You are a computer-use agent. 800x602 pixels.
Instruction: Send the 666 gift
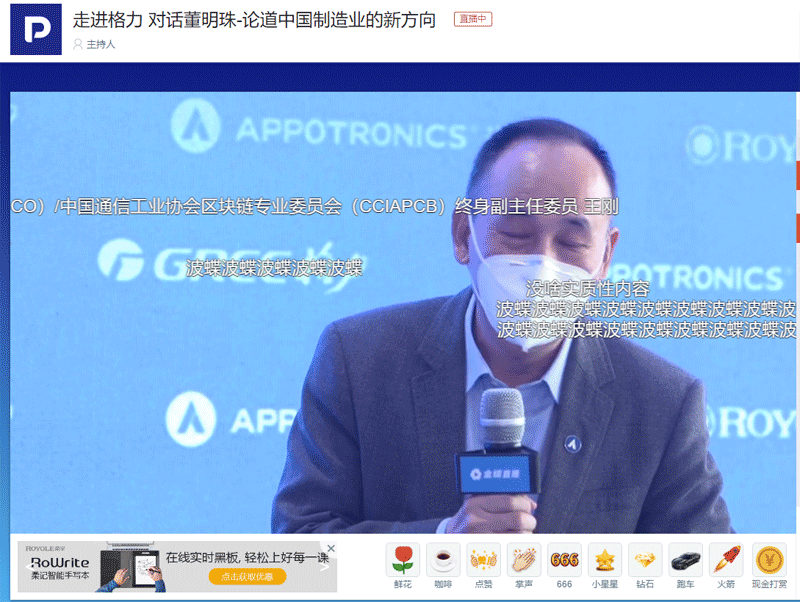[x=565, y=560]
